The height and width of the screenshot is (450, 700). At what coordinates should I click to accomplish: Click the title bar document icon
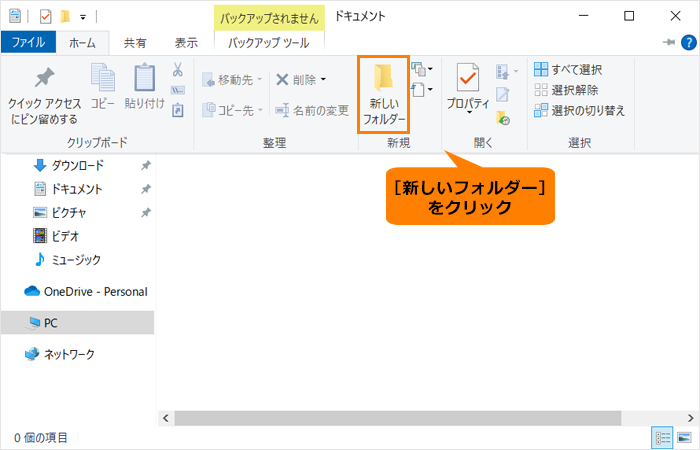[15, 17]
